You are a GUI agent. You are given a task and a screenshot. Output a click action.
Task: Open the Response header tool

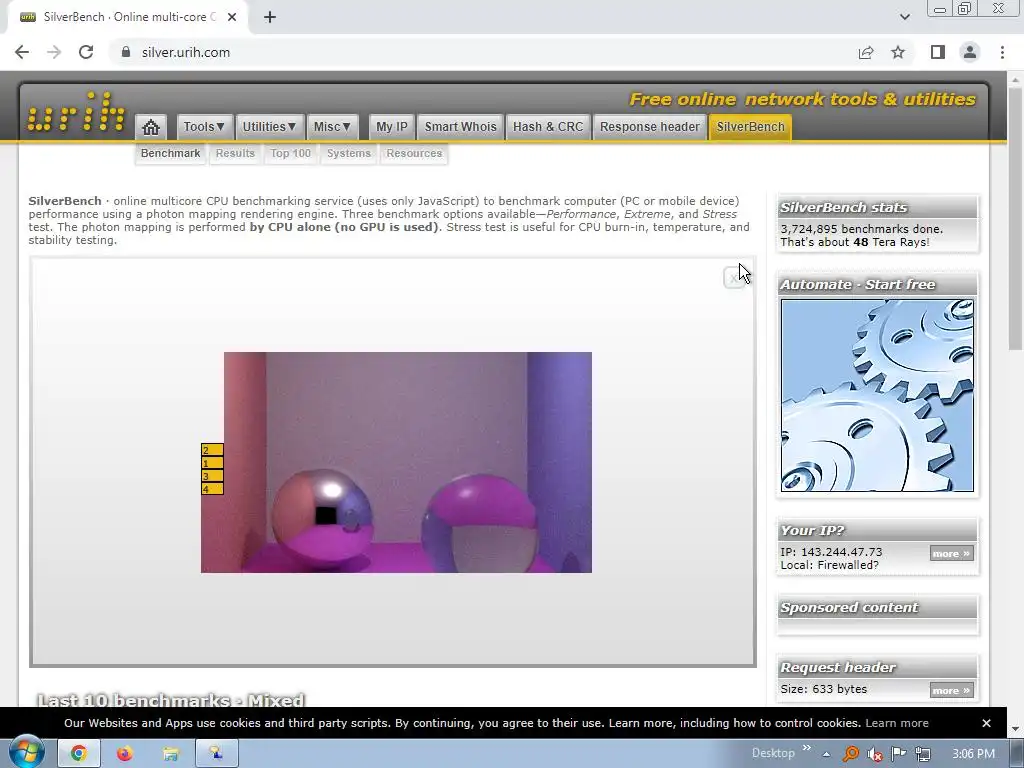(x=650, y=127)
